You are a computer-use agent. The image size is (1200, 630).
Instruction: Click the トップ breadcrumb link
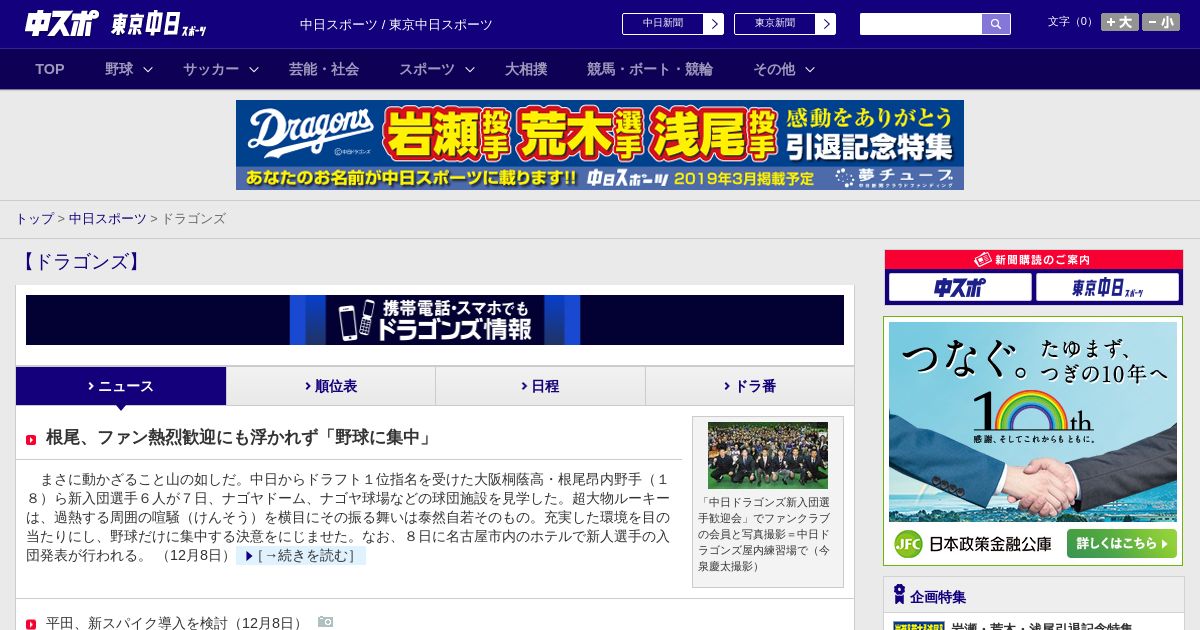click(34, 218)
